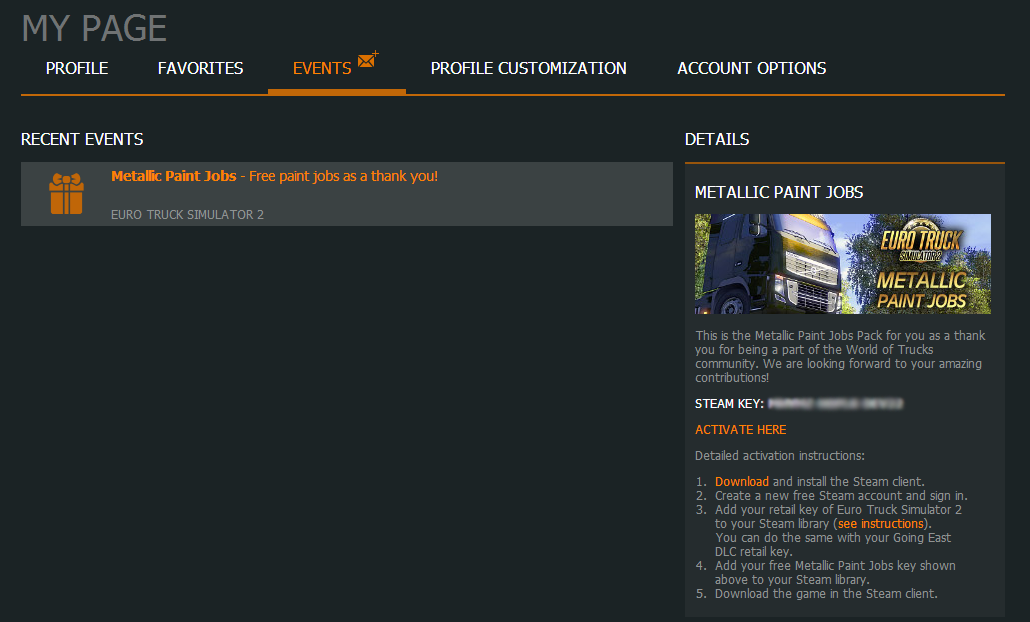Click step 'Download the game in the Steam client'
The height and width of the screenshot is (622, 1030).
click(x=826, y=594)
